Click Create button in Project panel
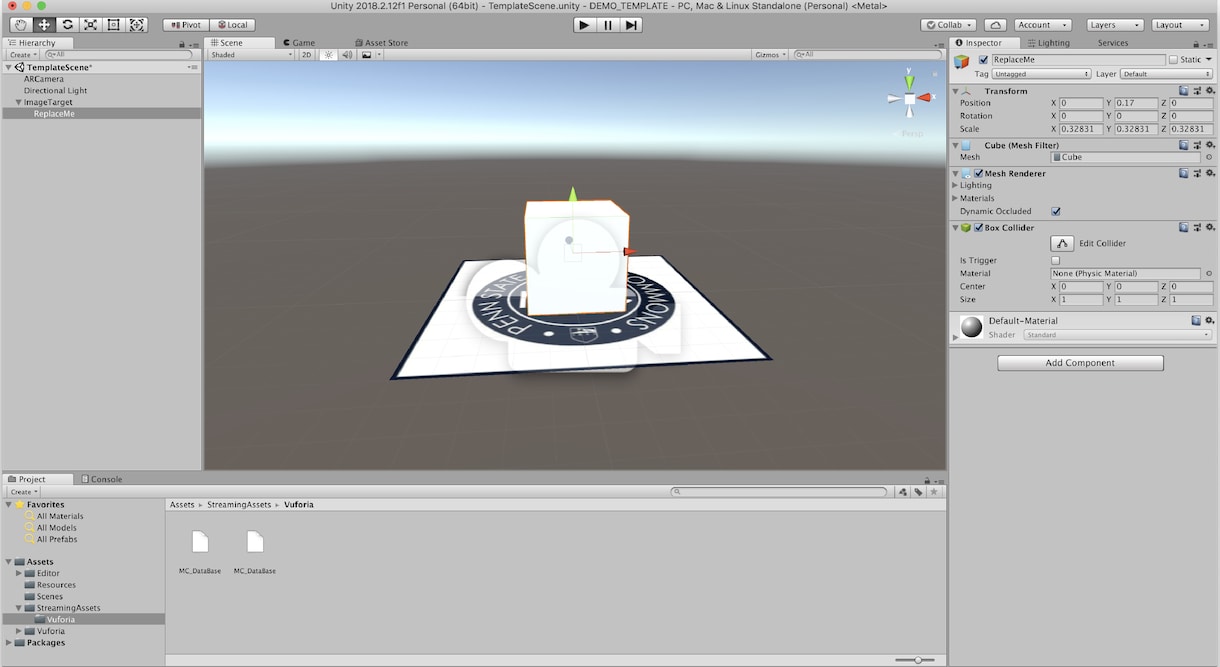The height and width of the screenshot is (667, 1220). point(23,492)
